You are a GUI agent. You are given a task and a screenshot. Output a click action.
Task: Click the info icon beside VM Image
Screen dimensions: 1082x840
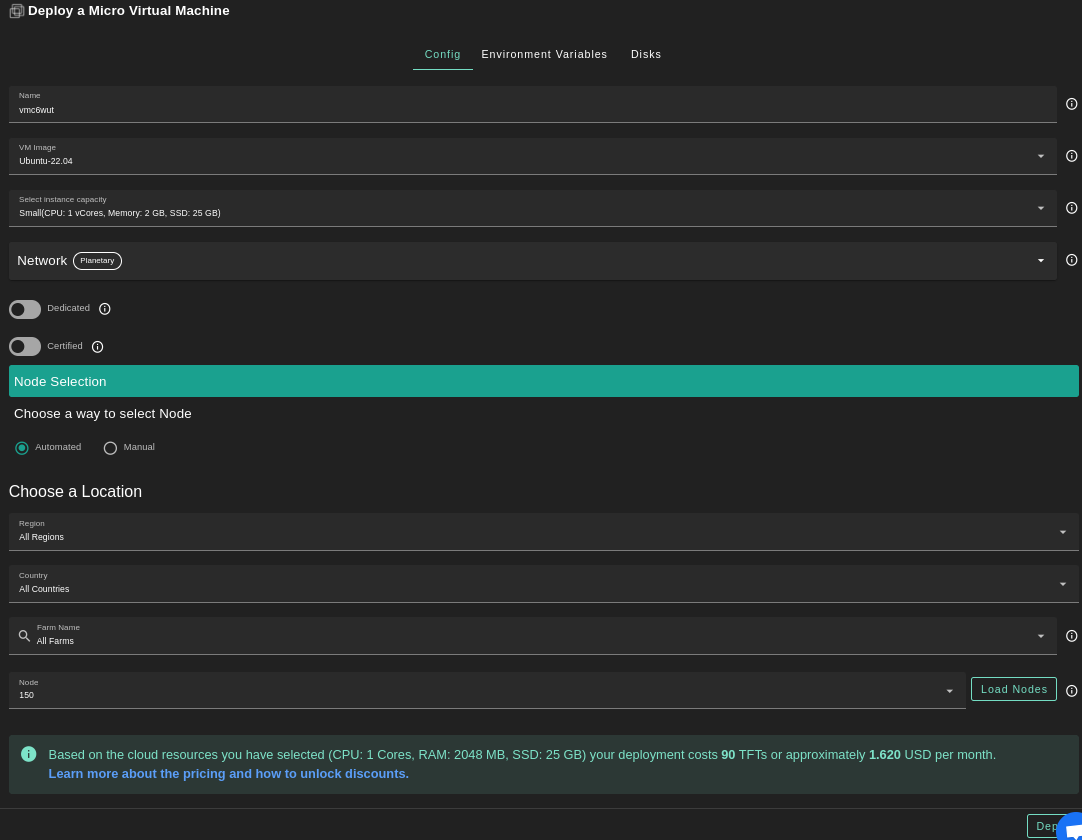pyautogui.click(x=1071, y=156)
